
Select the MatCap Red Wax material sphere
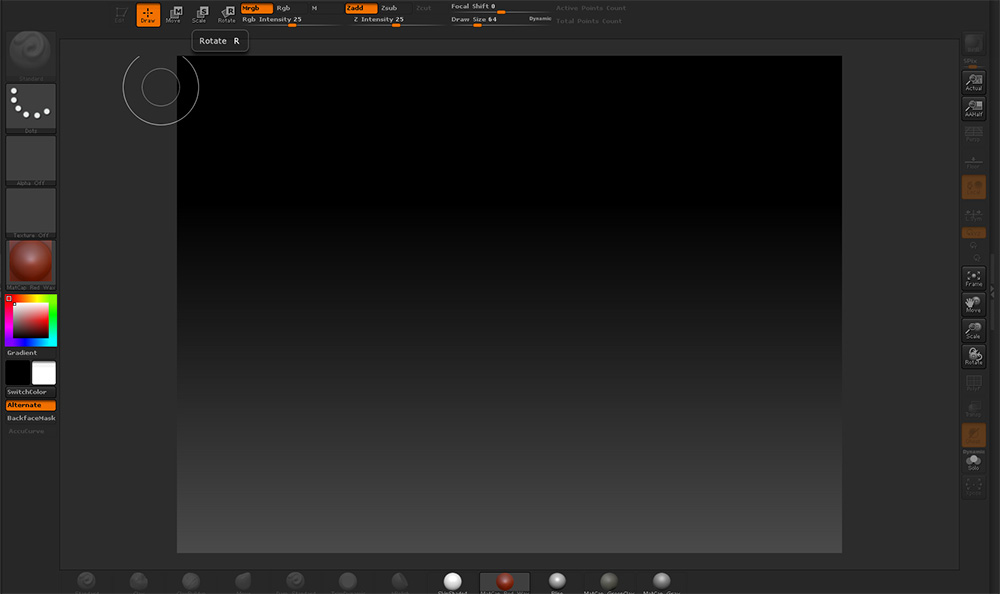coord(505,583)
